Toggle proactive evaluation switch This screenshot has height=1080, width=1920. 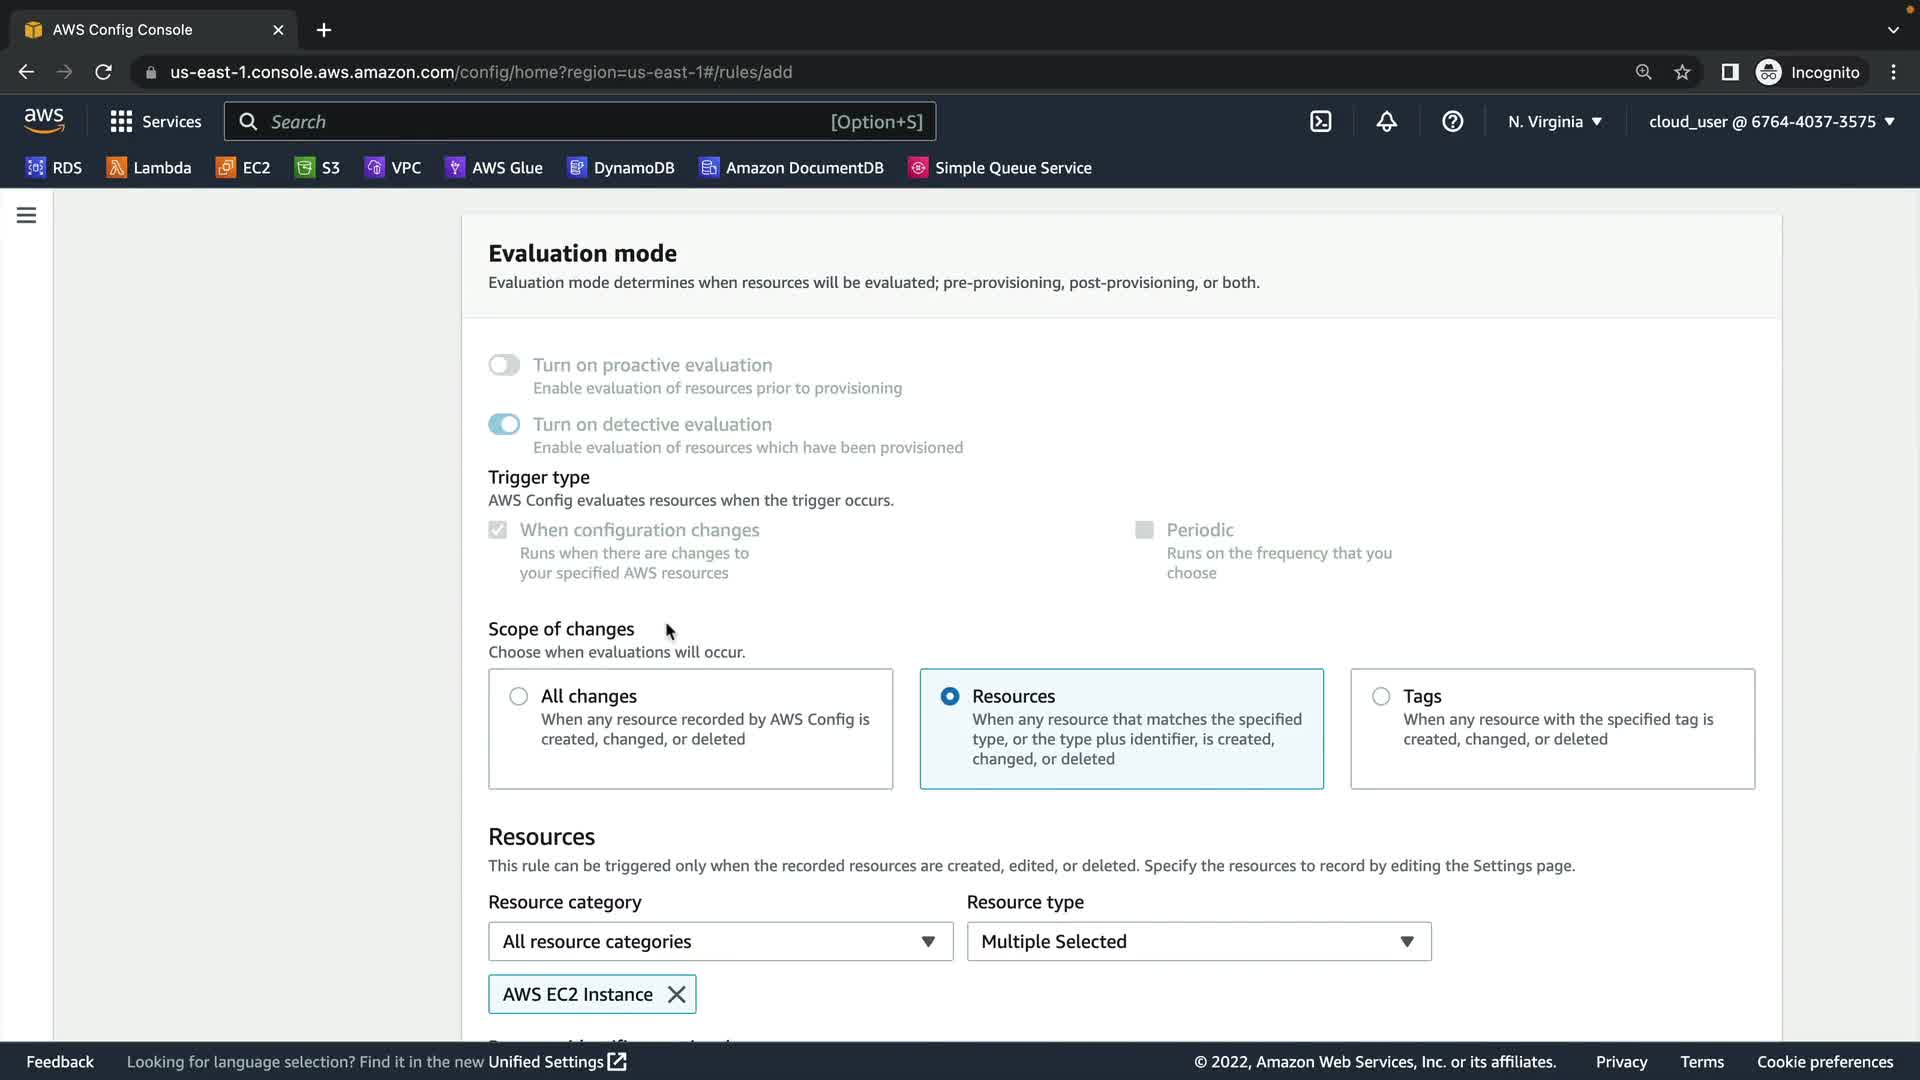(x=504, y=365)
